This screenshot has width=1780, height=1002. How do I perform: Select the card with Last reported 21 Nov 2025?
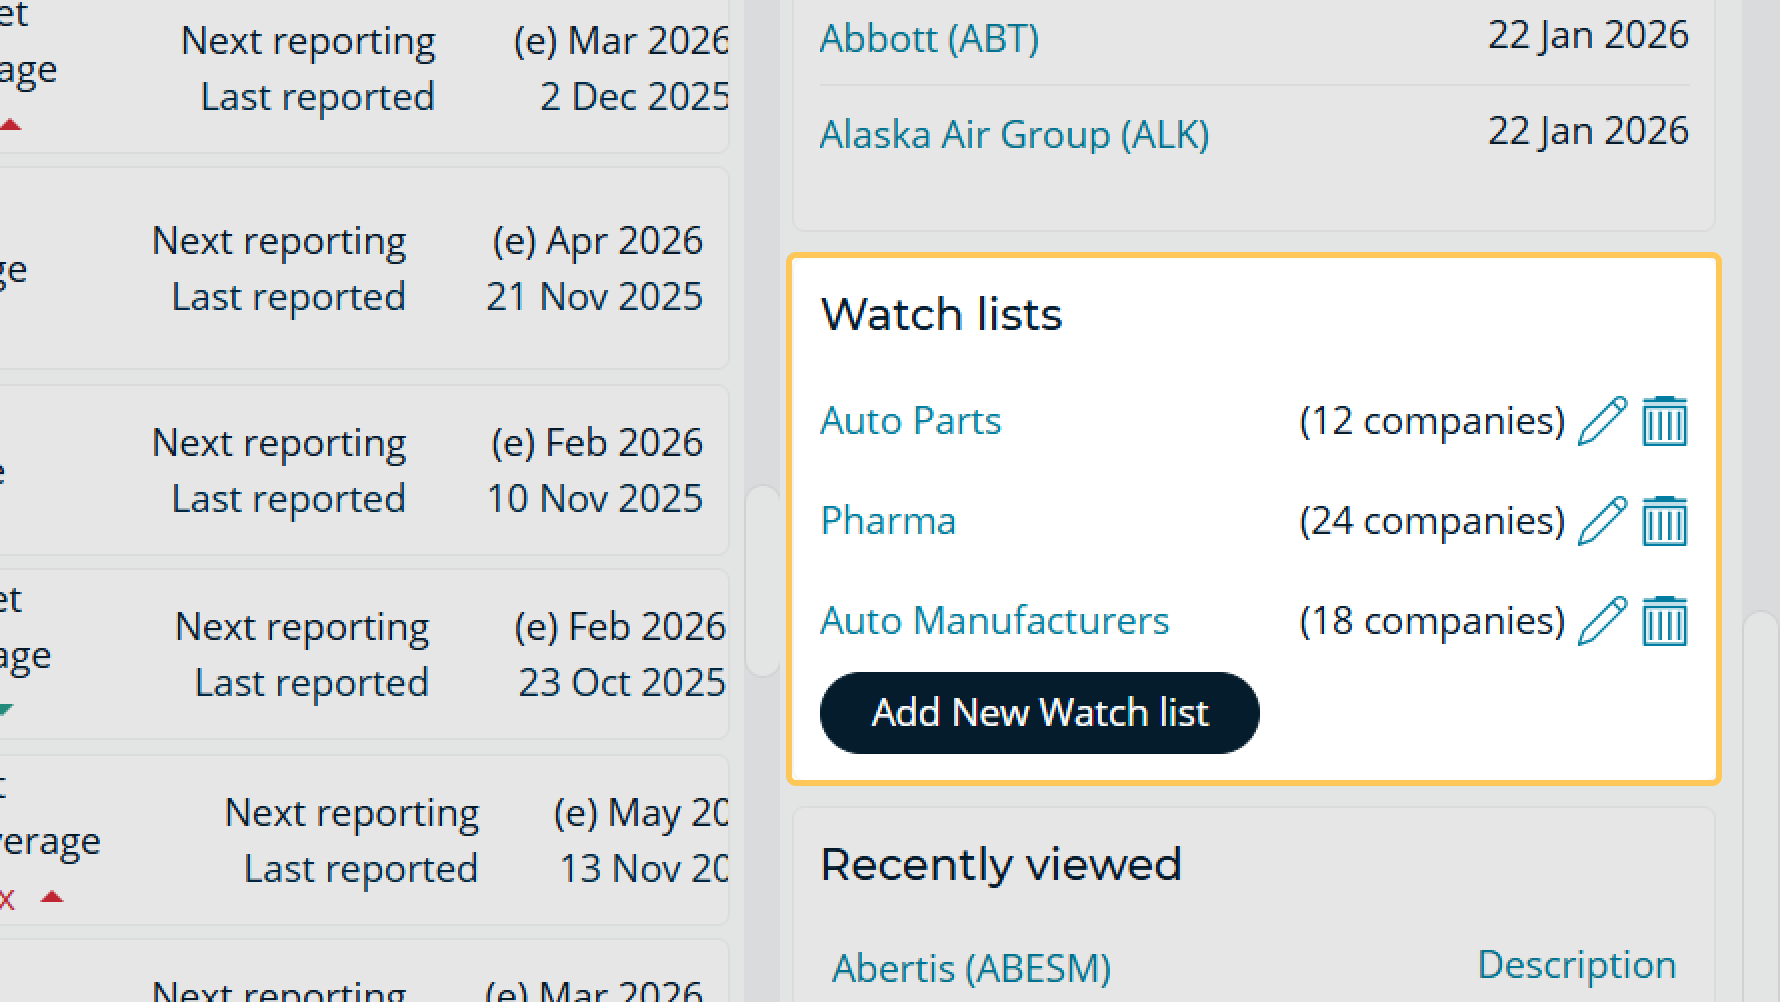click(365, 267)
